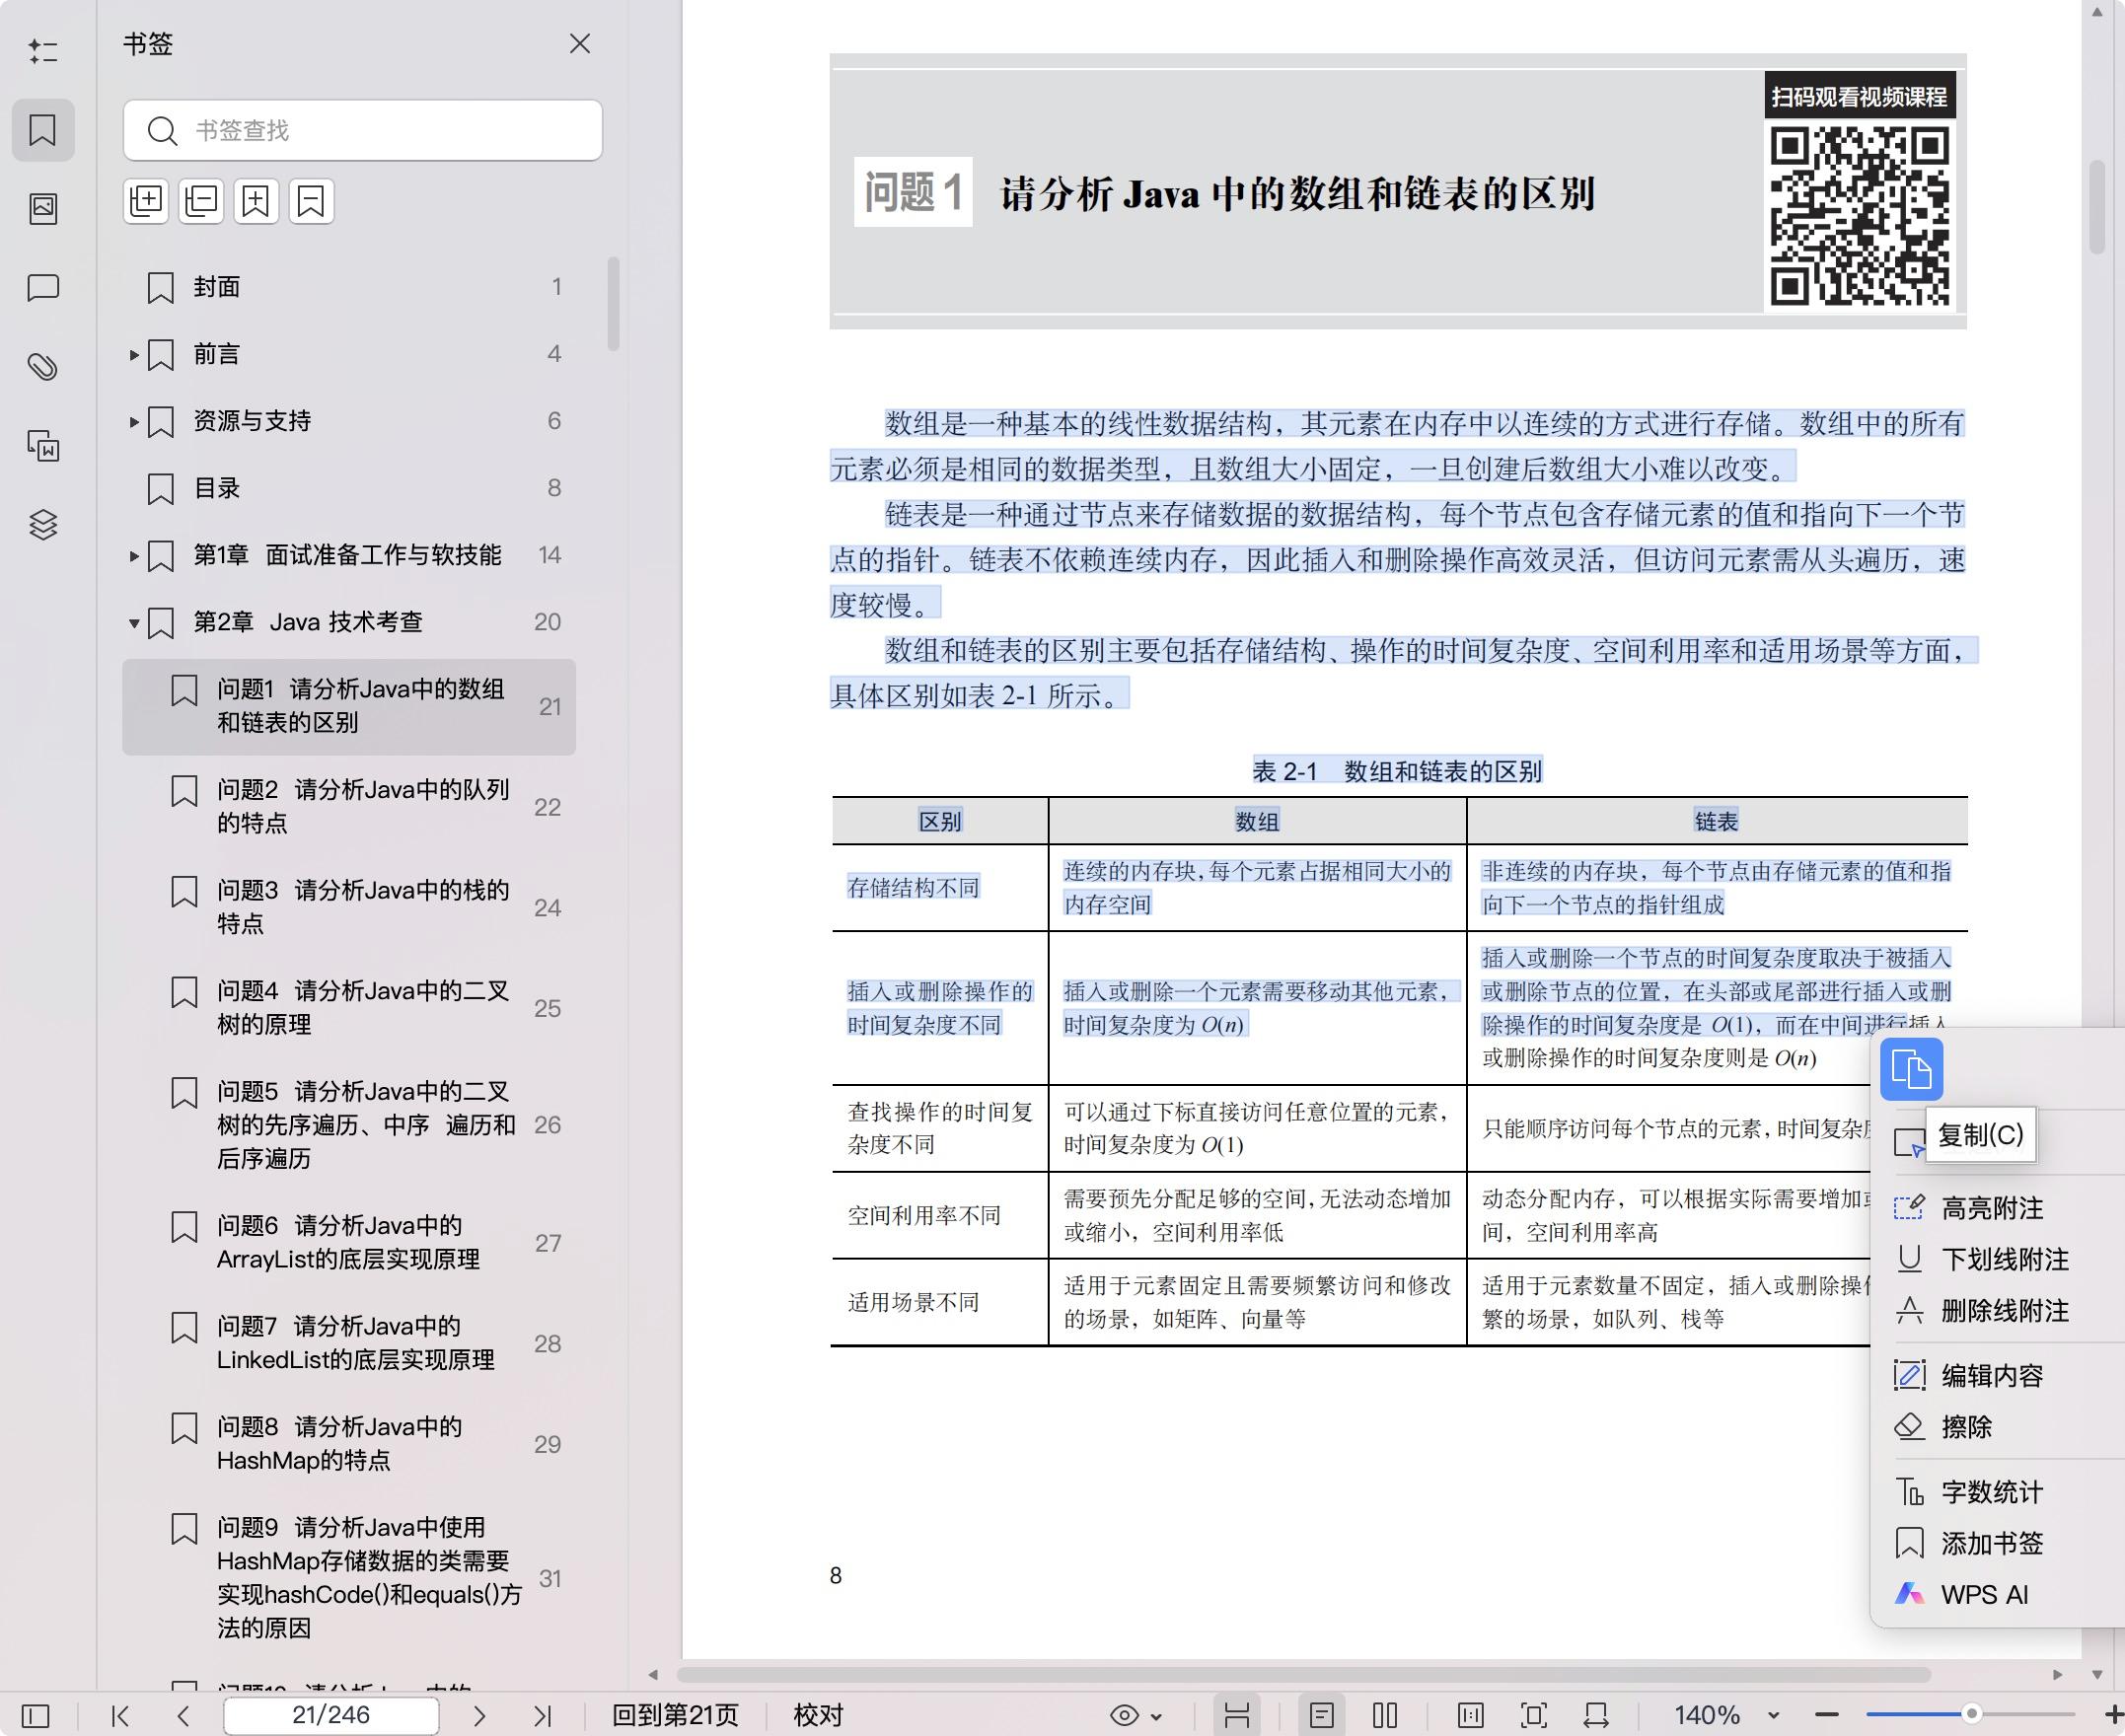The image size is (2125, 1736).
Task: Jump to the 目录 bookmark
Action: [x=349, y=488]
